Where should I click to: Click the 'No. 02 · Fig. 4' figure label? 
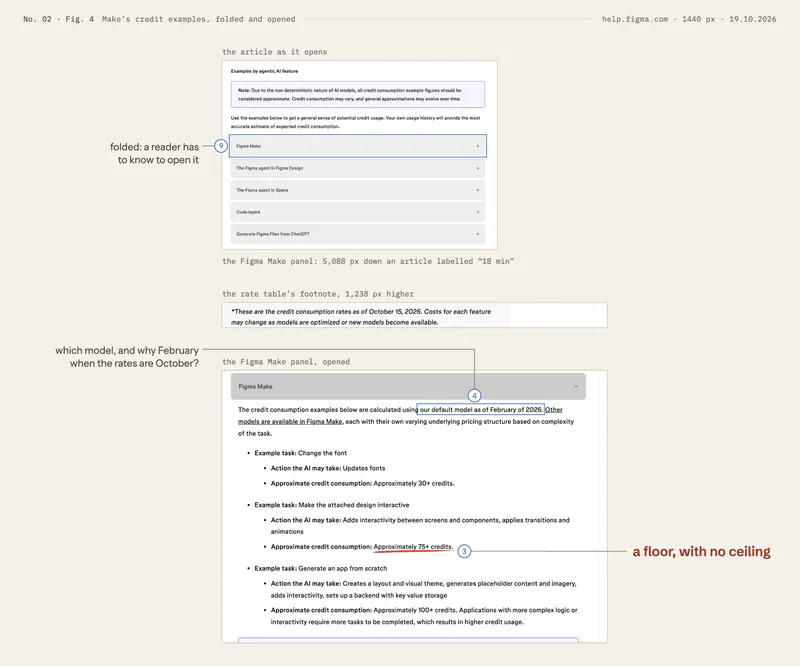[x=59, y=19]
